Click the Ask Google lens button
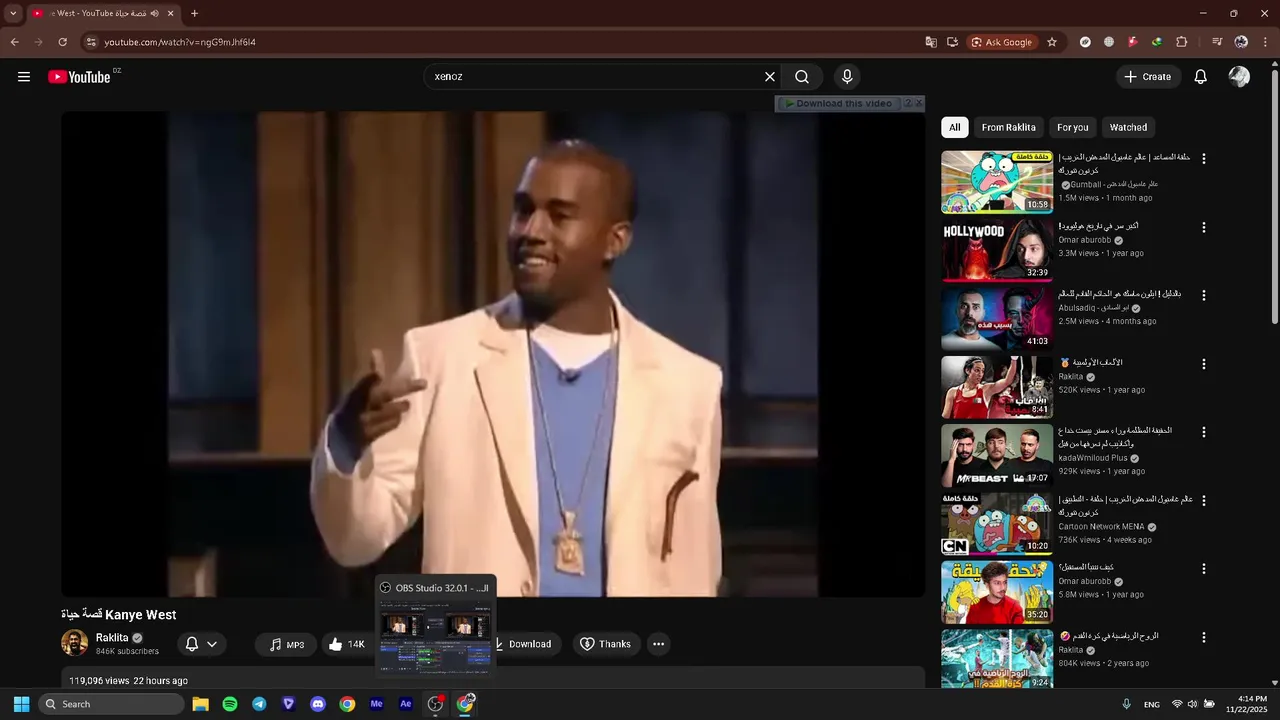Screen dimensions: 1280x720 [1002, 42]
